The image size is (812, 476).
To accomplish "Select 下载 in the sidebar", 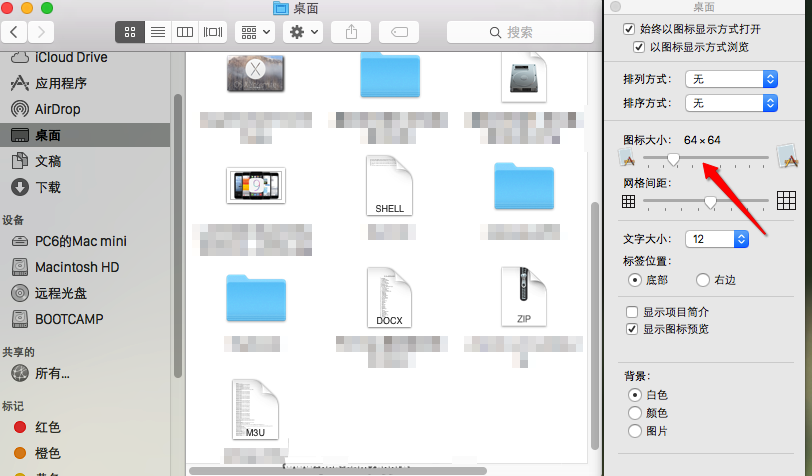I will pos(48,187).
